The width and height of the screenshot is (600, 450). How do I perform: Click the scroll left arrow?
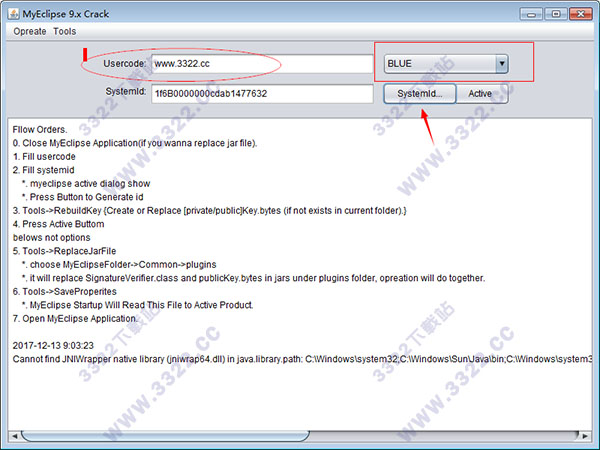click(15, 436)
